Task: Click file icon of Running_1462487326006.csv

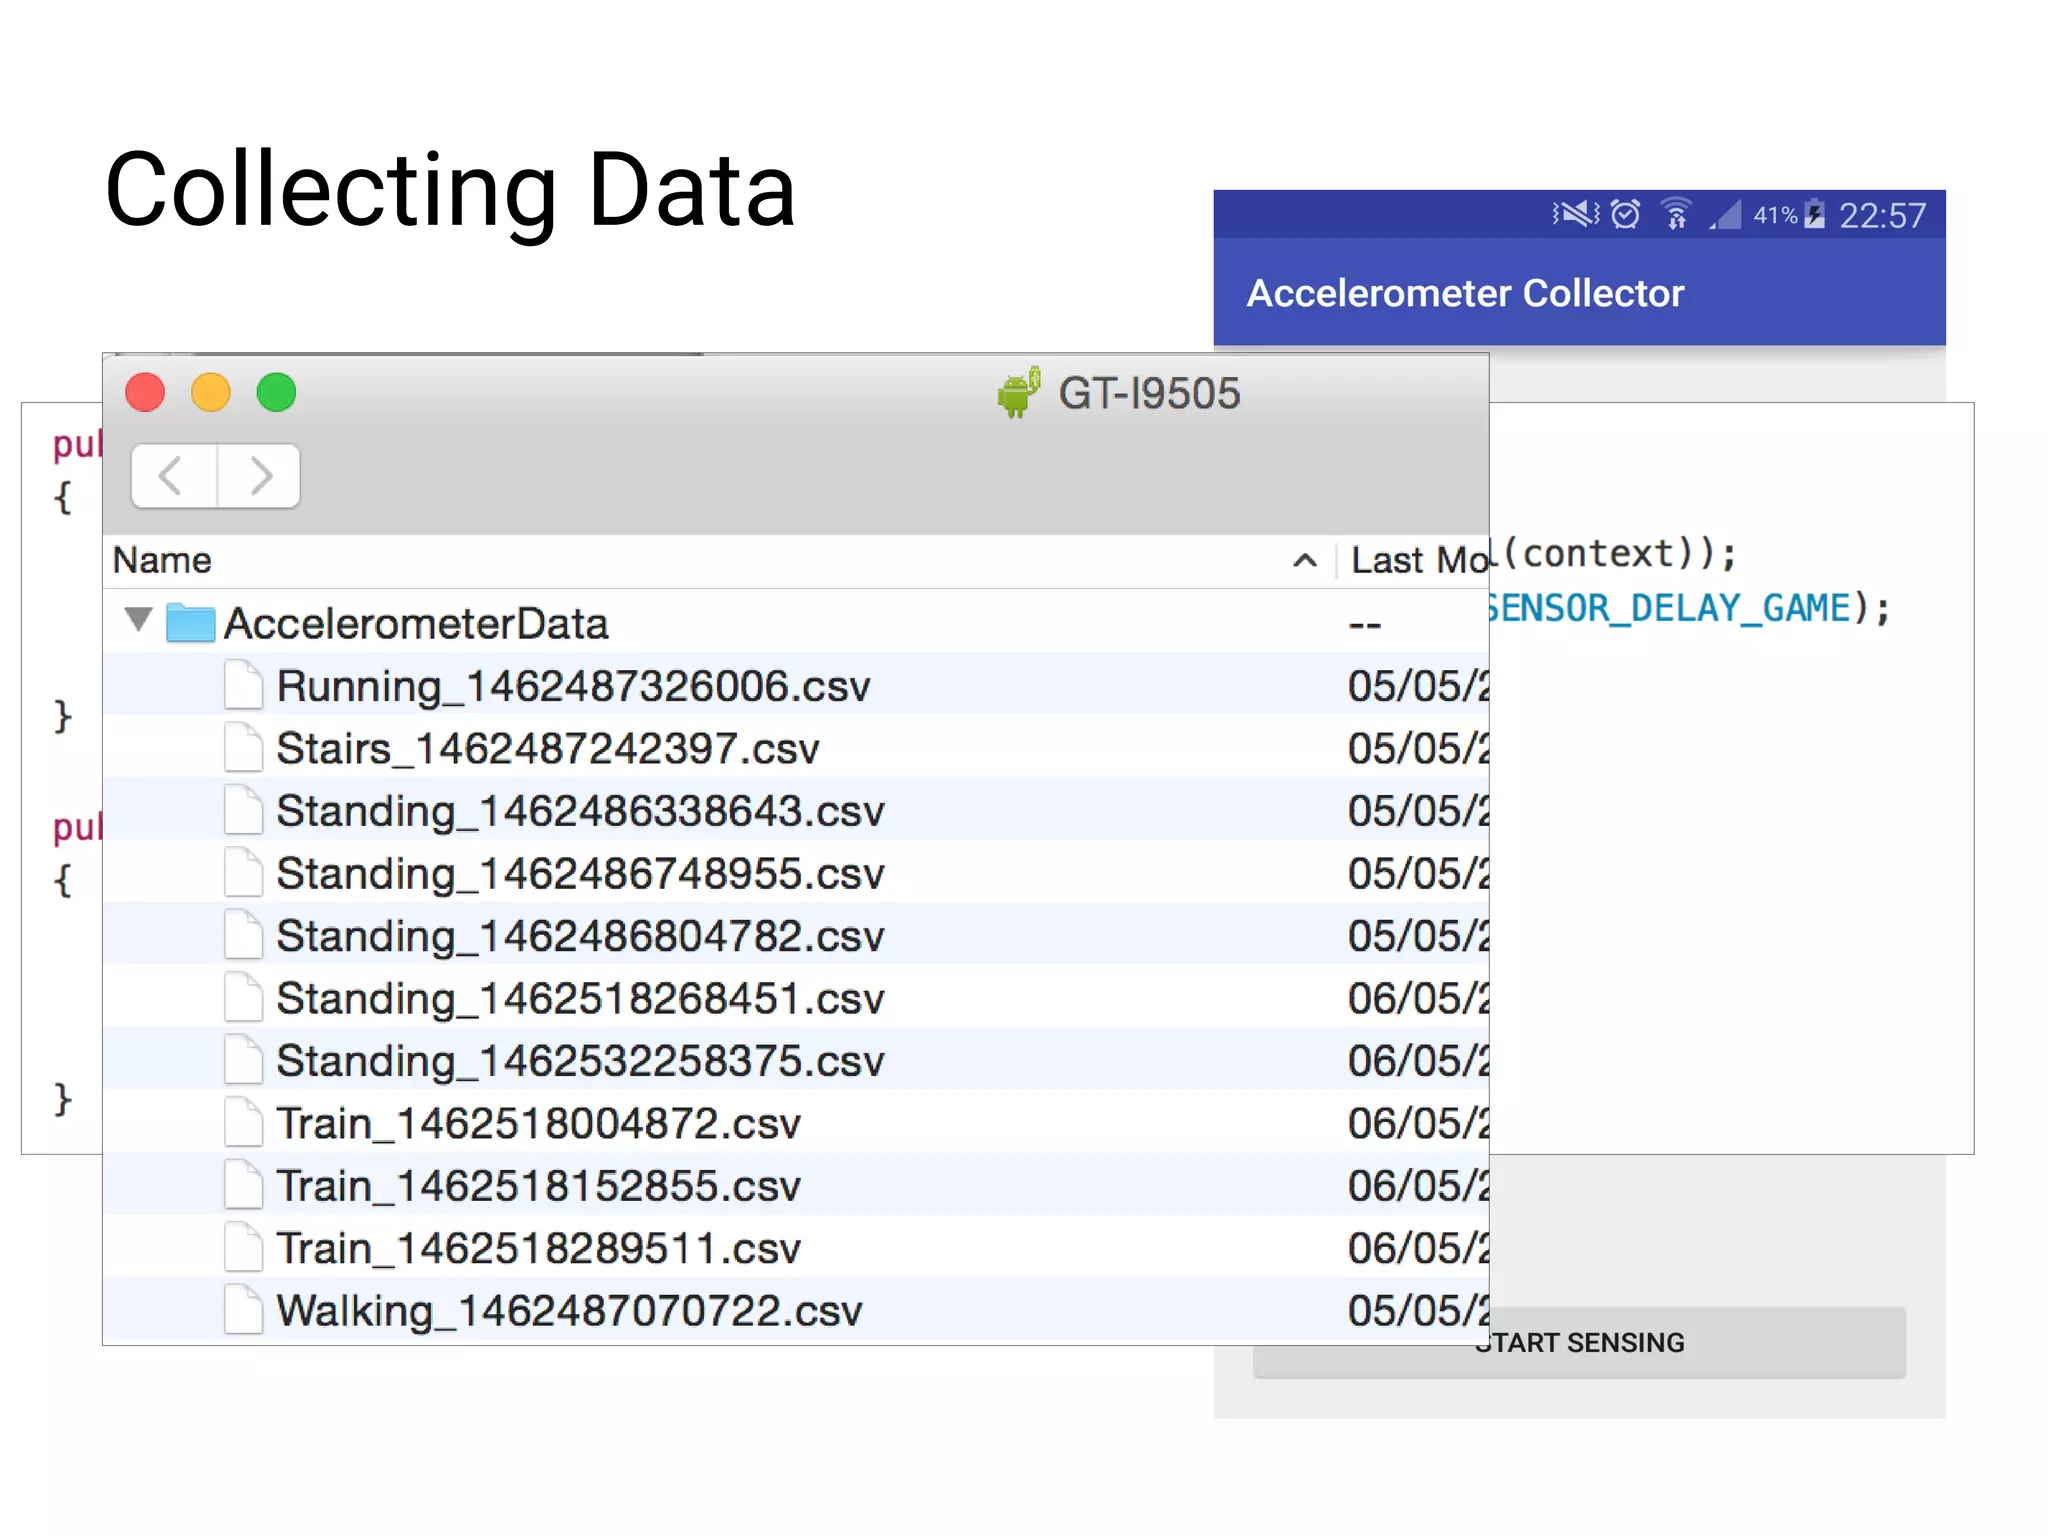Action: (243, 685)
